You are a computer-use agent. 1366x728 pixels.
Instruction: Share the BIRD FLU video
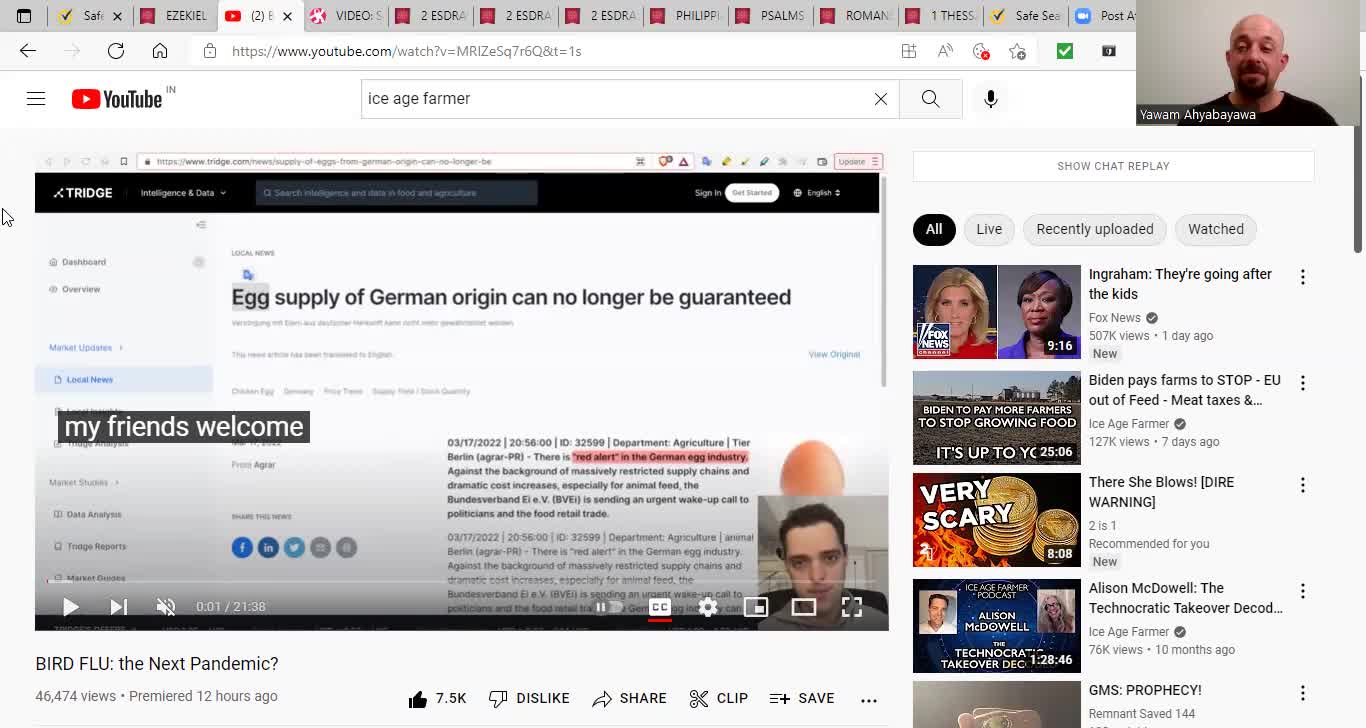point(629,699)
